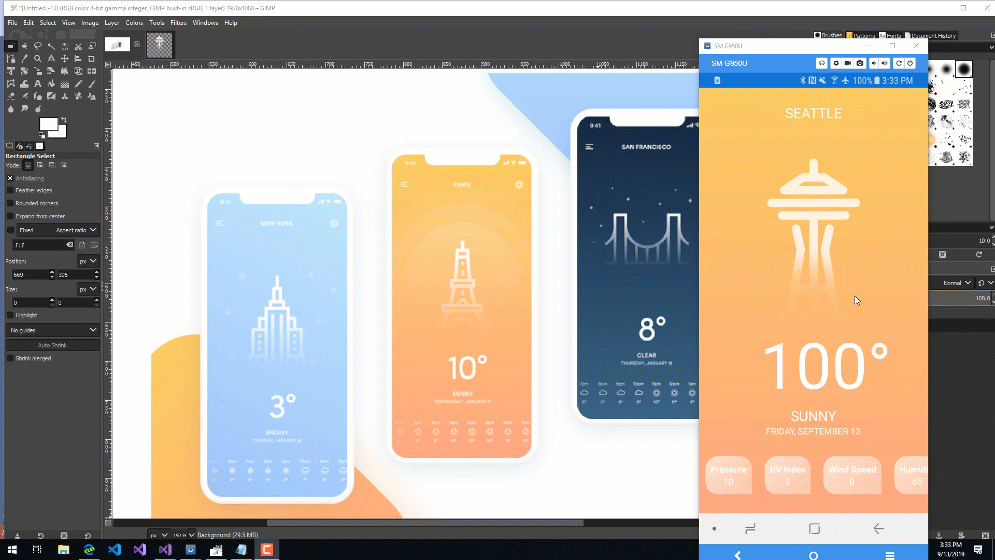
Task: Reset tool options to default values
Action: coord(88,536)
